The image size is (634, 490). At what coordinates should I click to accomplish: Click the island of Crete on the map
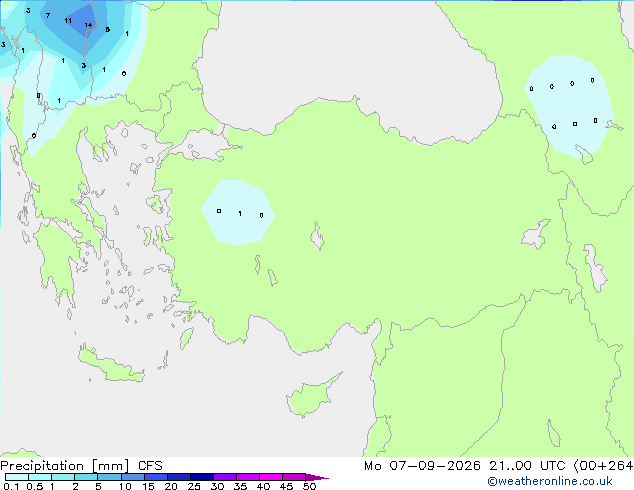pyautogui.click(x=111, y=365)
